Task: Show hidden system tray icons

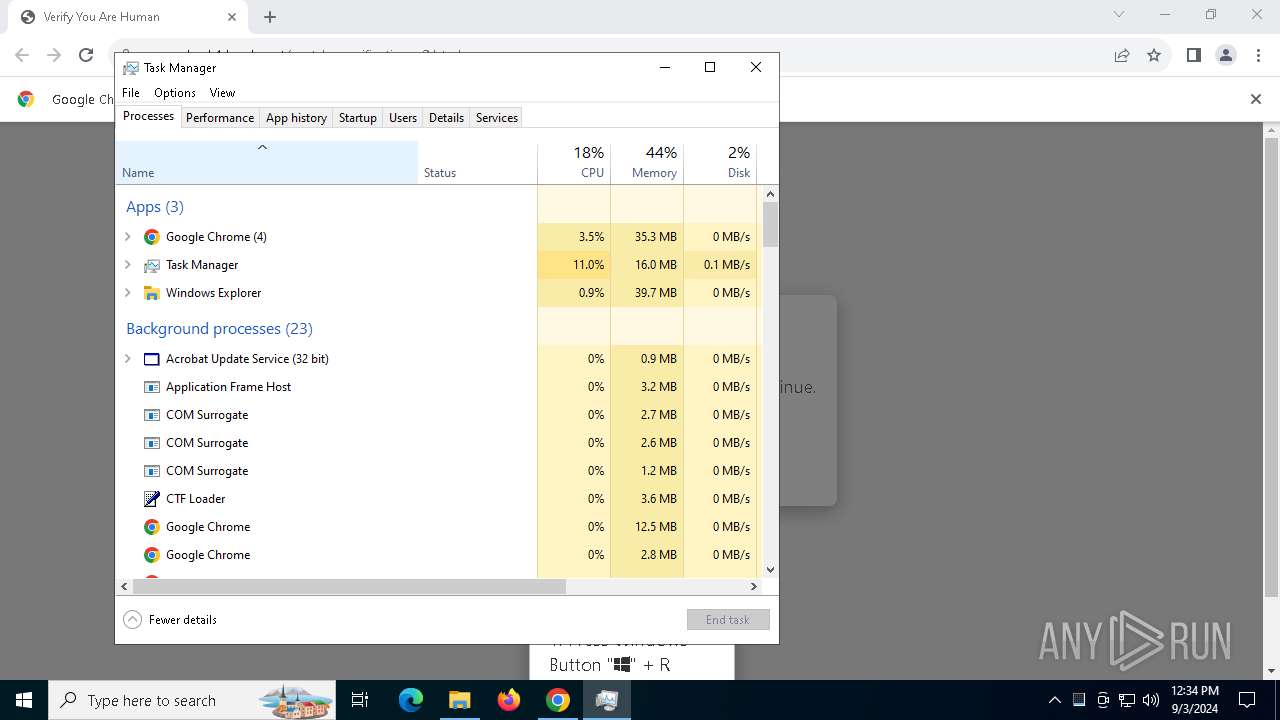Action: pos(1055,700)
